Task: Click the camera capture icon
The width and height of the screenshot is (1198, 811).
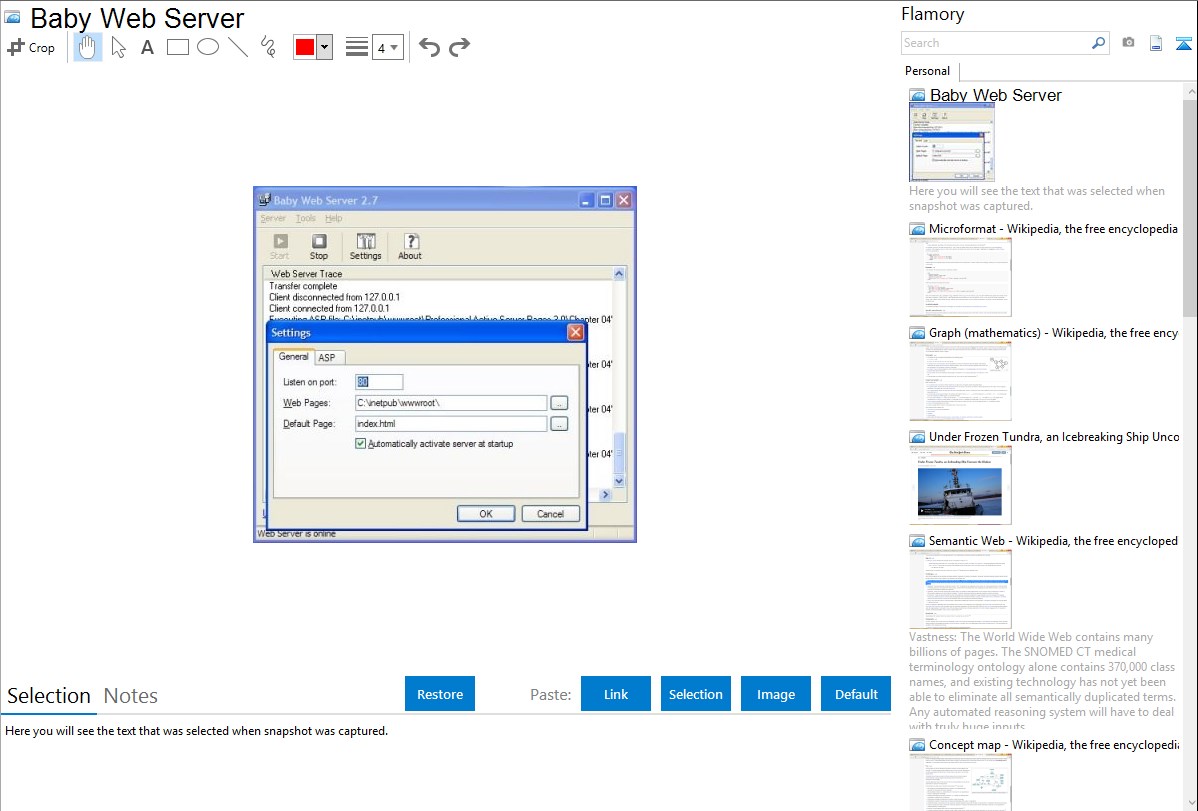Action: pos(1128,43)
